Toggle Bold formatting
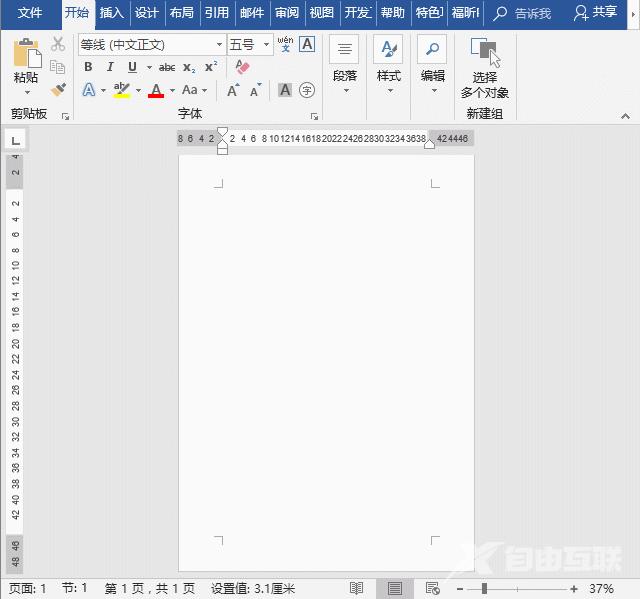The width and height of the screenshot is (640, 599). point(88,67)
